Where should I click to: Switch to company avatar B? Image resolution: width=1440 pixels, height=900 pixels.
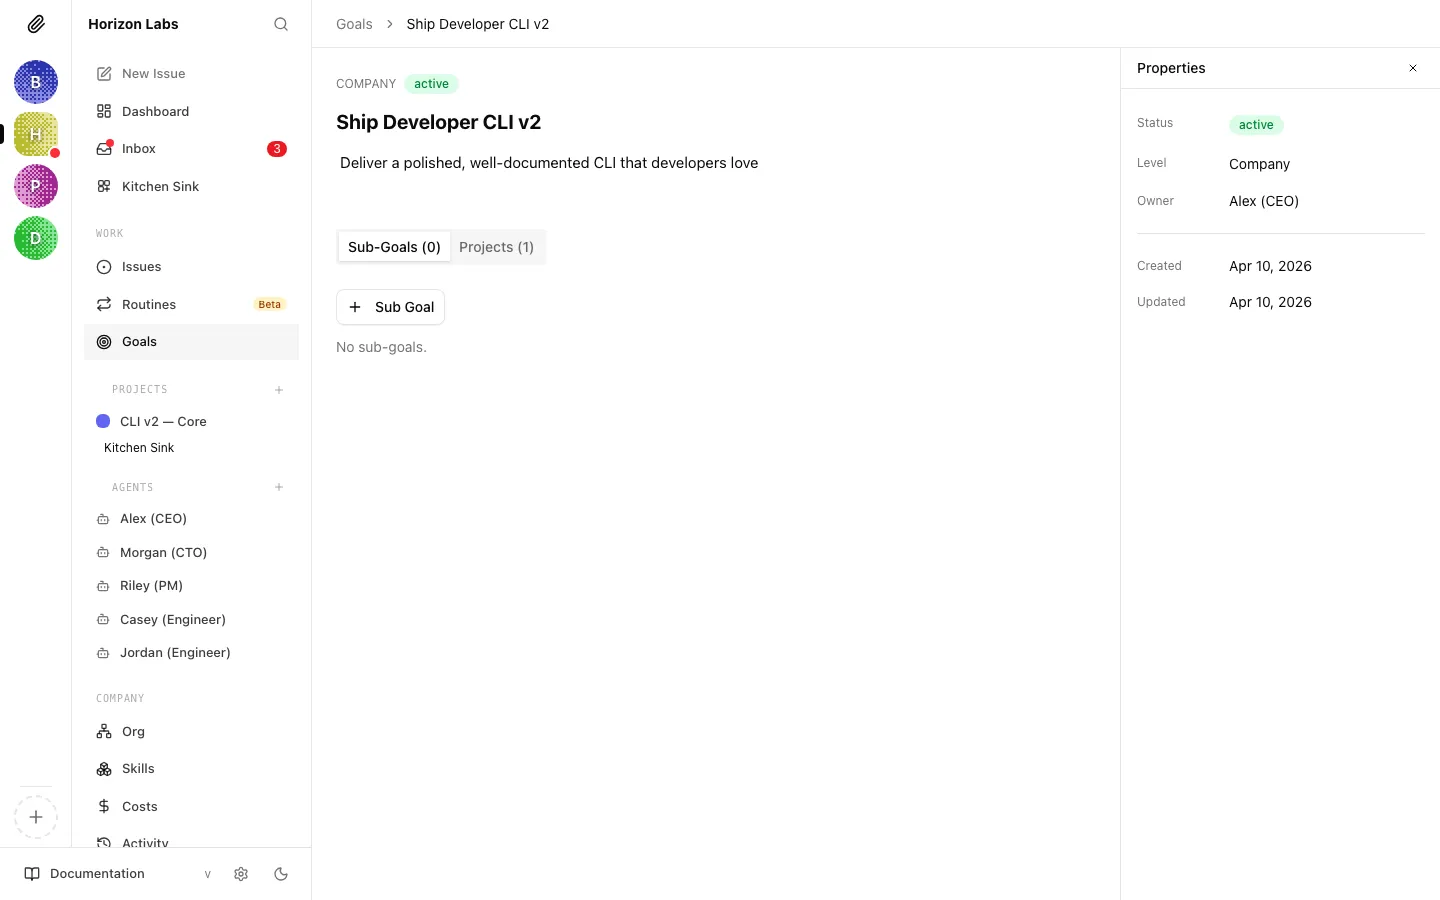pos(36,82)
